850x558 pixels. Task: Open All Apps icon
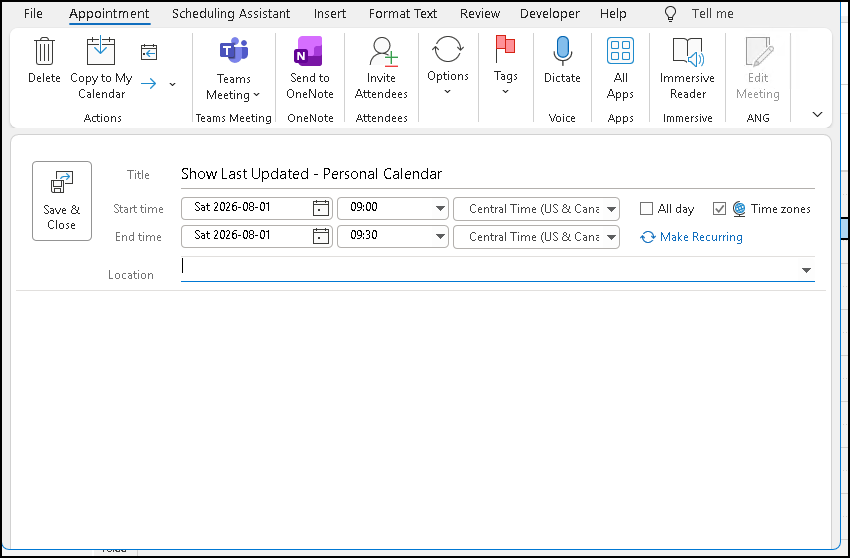[x=620, y=52]
